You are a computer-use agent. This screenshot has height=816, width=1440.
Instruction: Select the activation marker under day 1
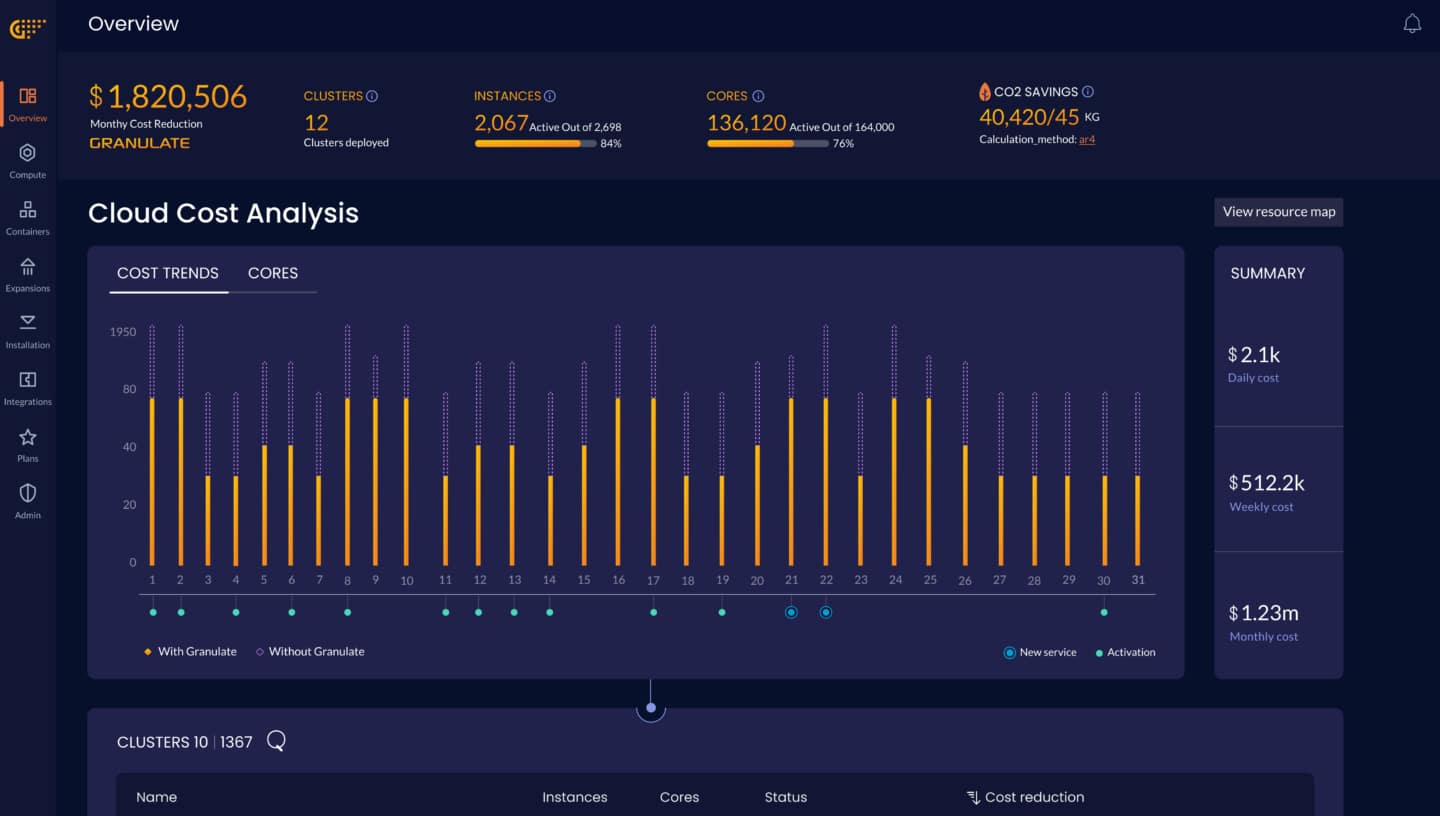click(152, 612)
